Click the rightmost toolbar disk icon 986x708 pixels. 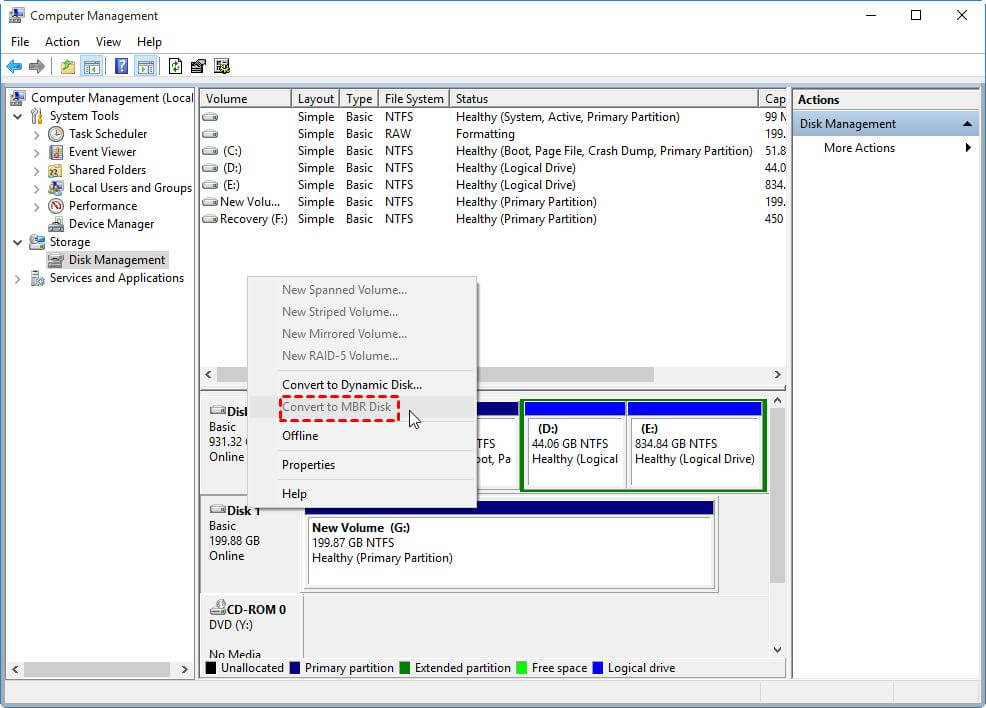(222, 66)
